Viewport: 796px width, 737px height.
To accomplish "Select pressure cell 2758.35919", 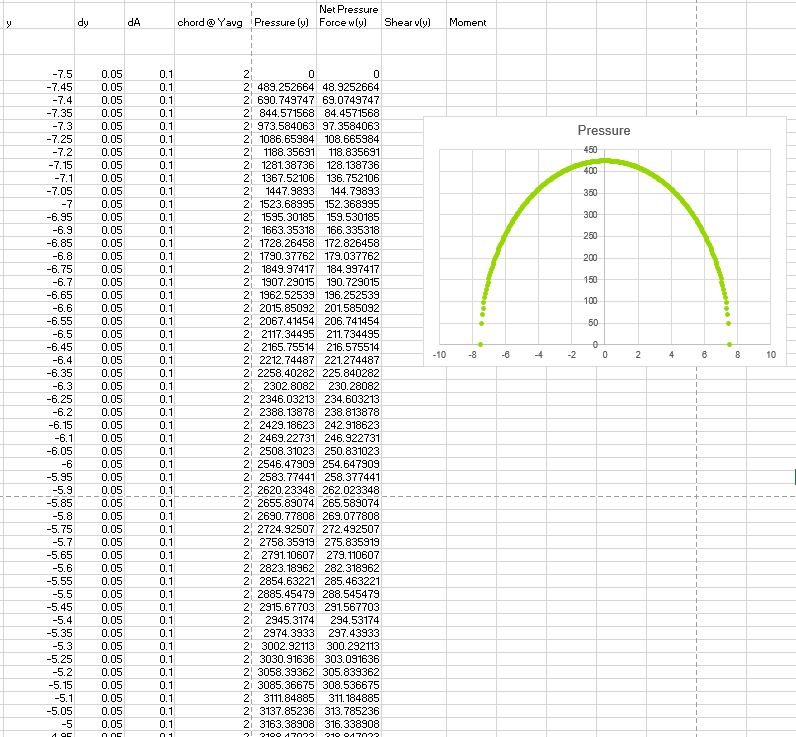I will pyautogui.click(x=284, y=542).
